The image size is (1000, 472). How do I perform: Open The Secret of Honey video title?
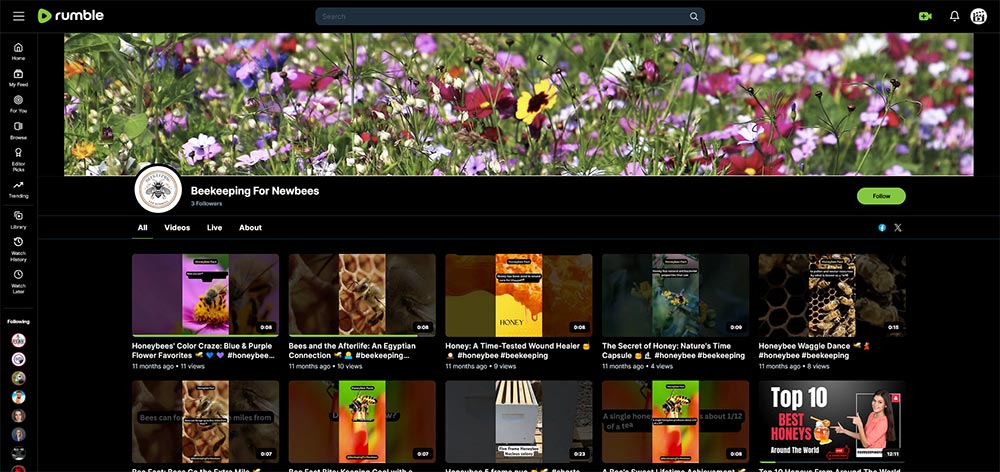pos(673,350)
